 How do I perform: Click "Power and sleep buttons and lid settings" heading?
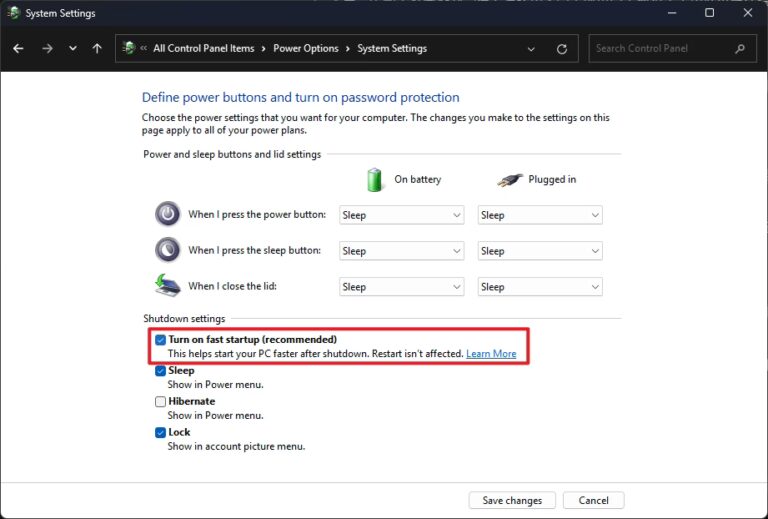[x=232, y=154]
